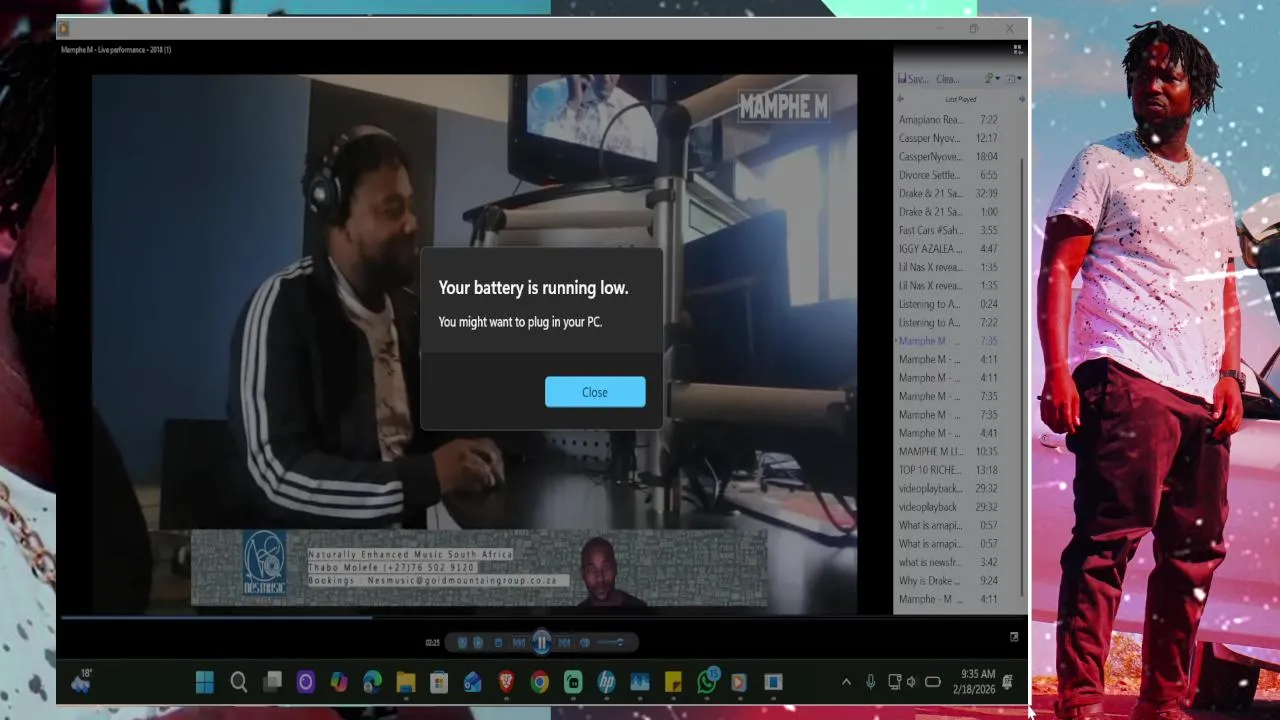Open Task View from the taskbar

[x=272, y=682]
